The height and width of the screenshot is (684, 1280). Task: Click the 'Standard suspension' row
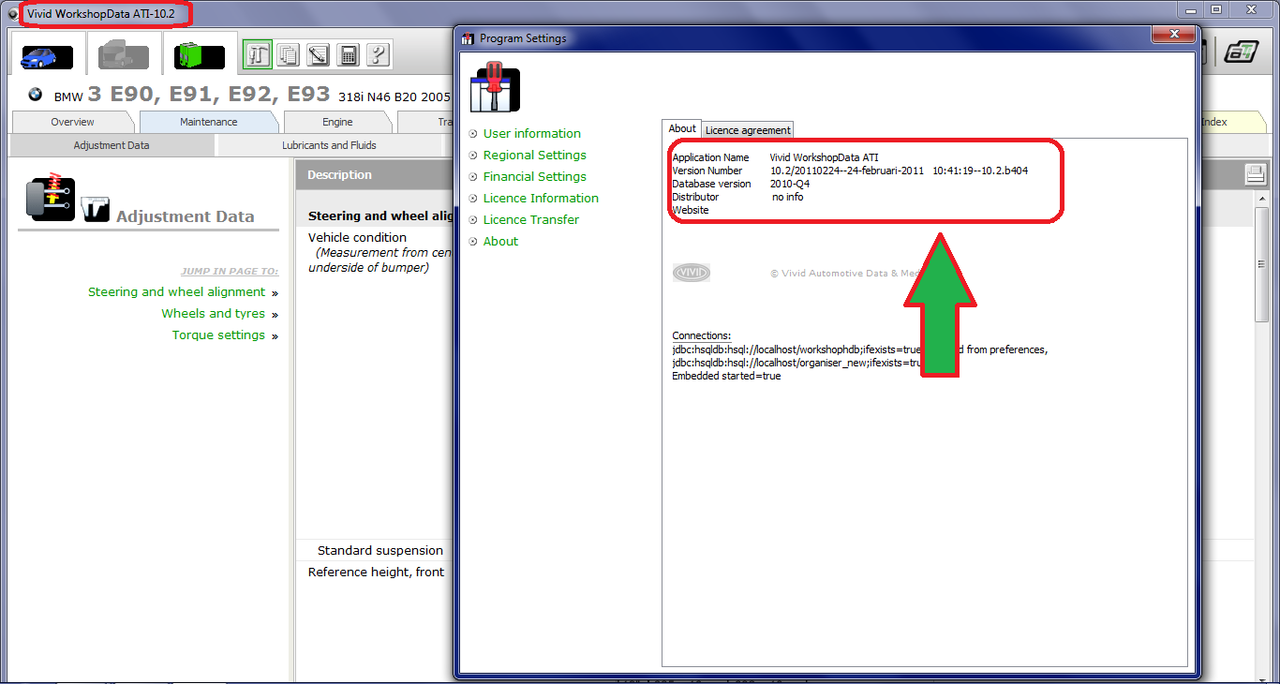pos(380,550)
